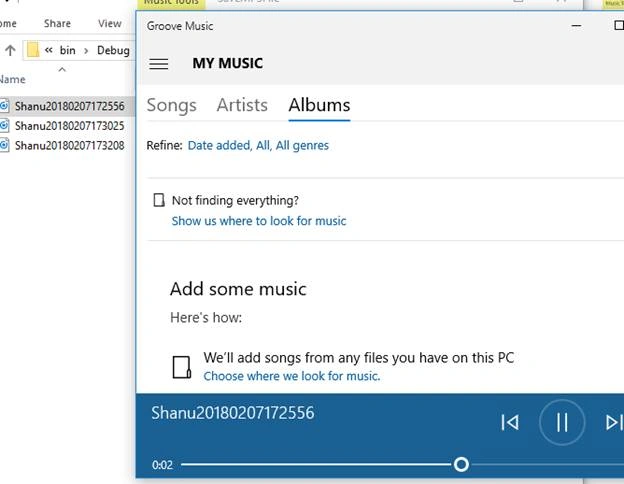Click audio file icon of Shanu20180207173208

coord(4,145)
